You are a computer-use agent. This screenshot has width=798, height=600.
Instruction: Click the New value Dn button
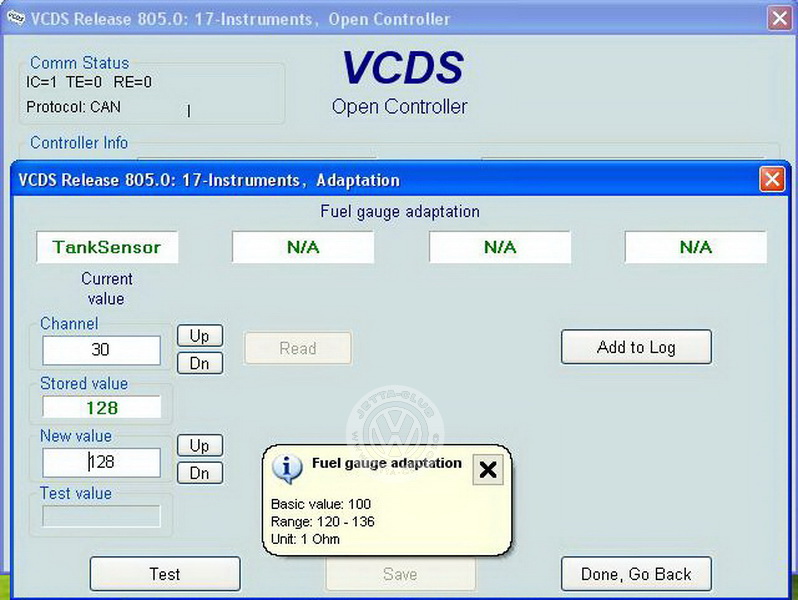click(200, 473)
